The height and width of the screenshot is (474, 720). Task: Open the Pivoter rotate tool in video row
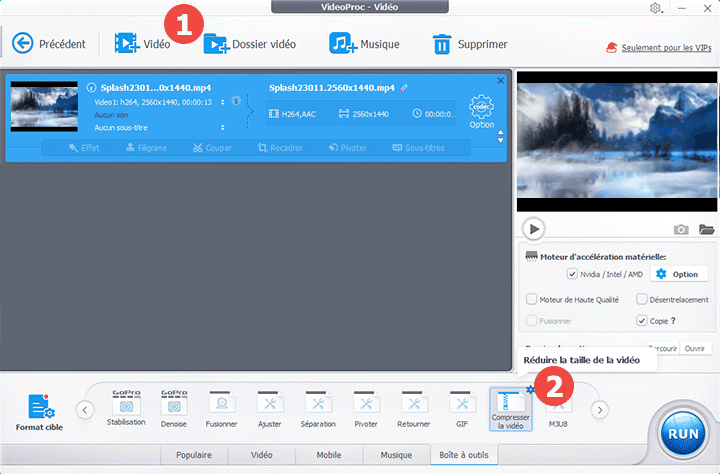coord(348,148)
